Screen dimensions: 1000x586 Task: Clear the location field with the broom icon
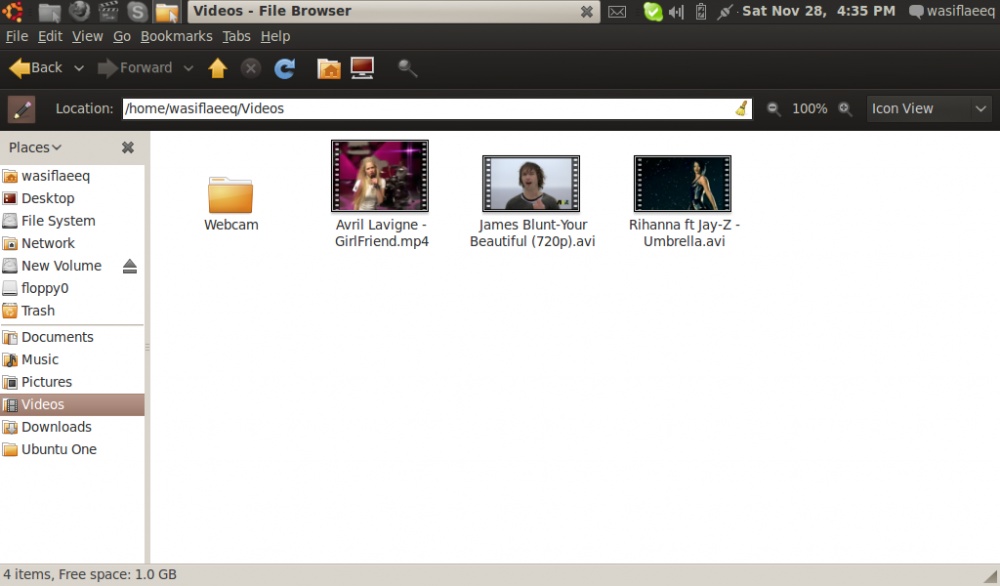coord(741,108)
